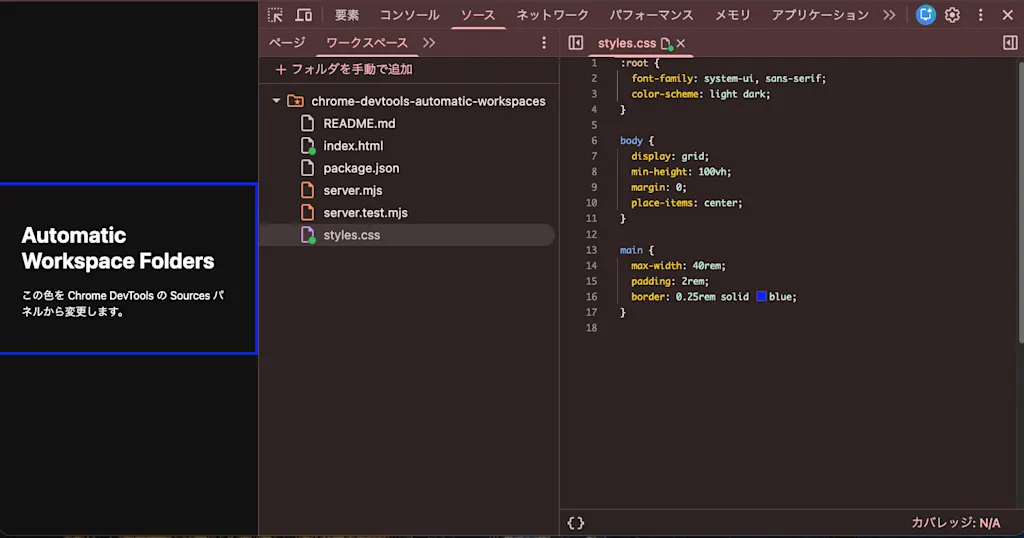Toggle the device toolbar icon
Image resolution: width=1024 pixels, height=538 pixels.
click(x=304, y=15)
